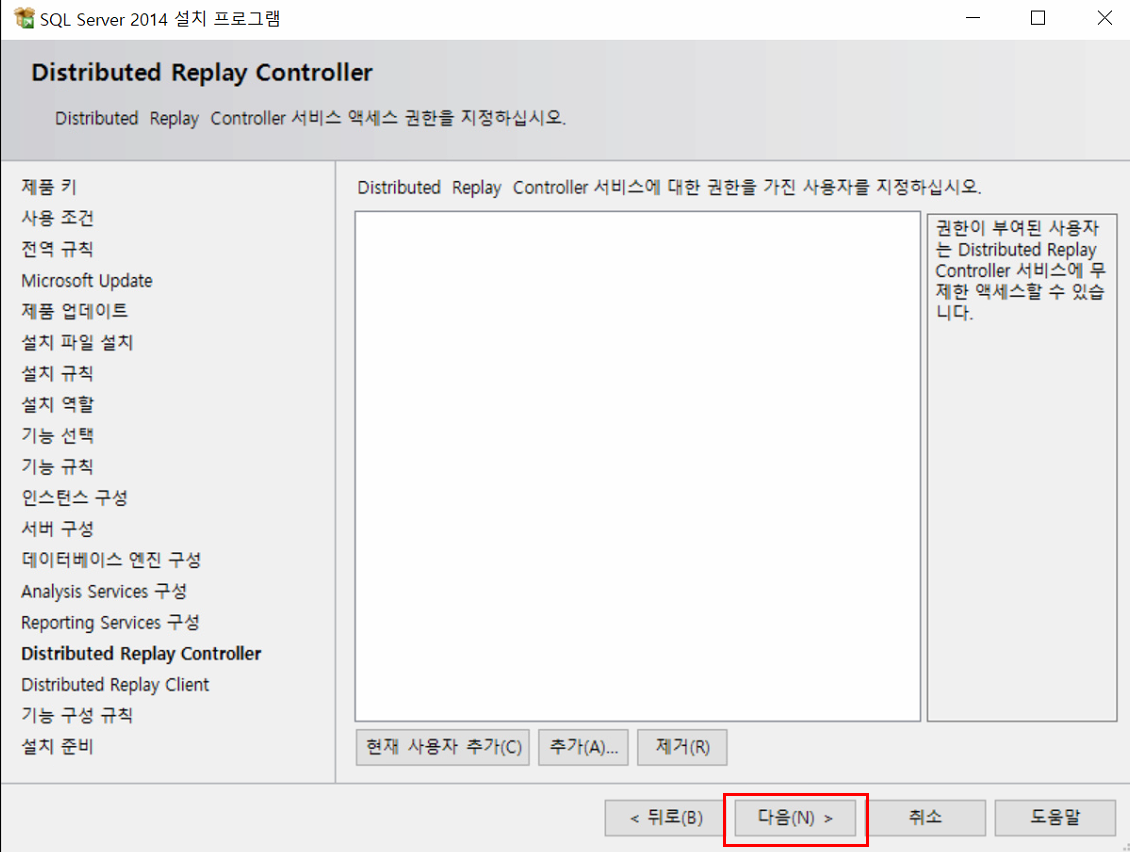This screenshot has height=852, width=1130.
Task: Click the SQL Server setup title bar icon
Action: click(24, 18)
